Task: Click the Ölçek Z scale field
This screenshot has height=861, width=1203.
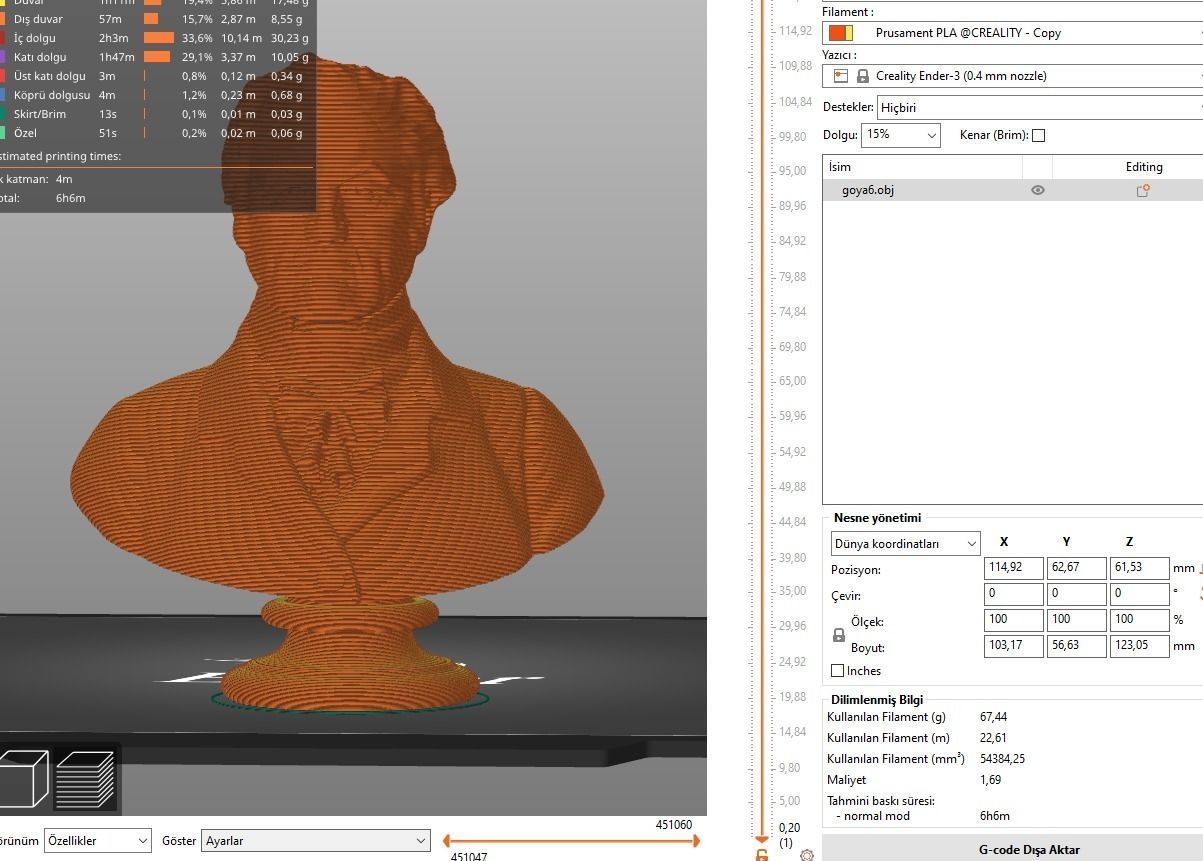Action: click(1139, 620)
